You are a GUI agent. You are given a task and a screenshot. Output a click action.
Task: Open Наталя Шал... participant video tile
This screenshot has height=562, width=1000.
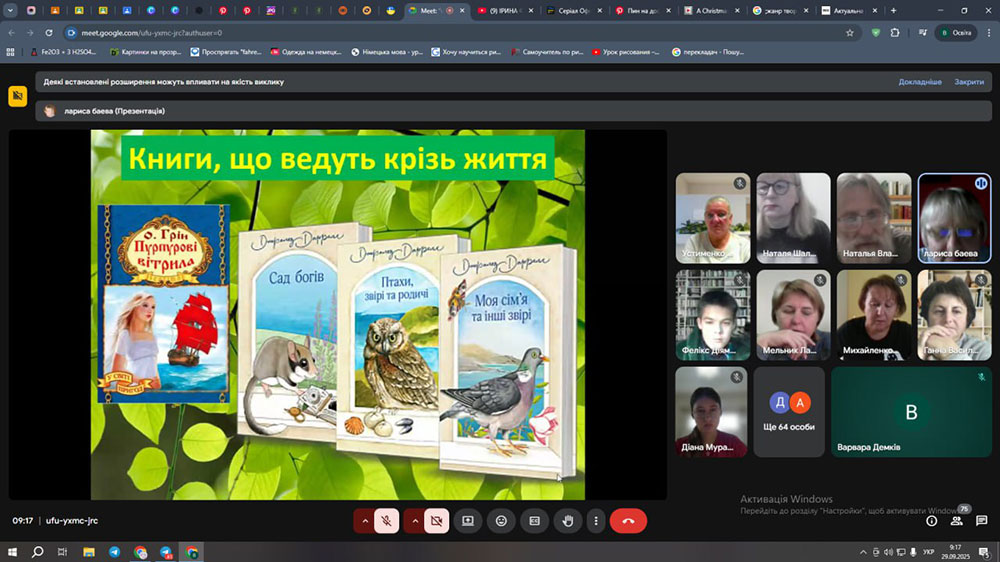[x=793, y=218]
